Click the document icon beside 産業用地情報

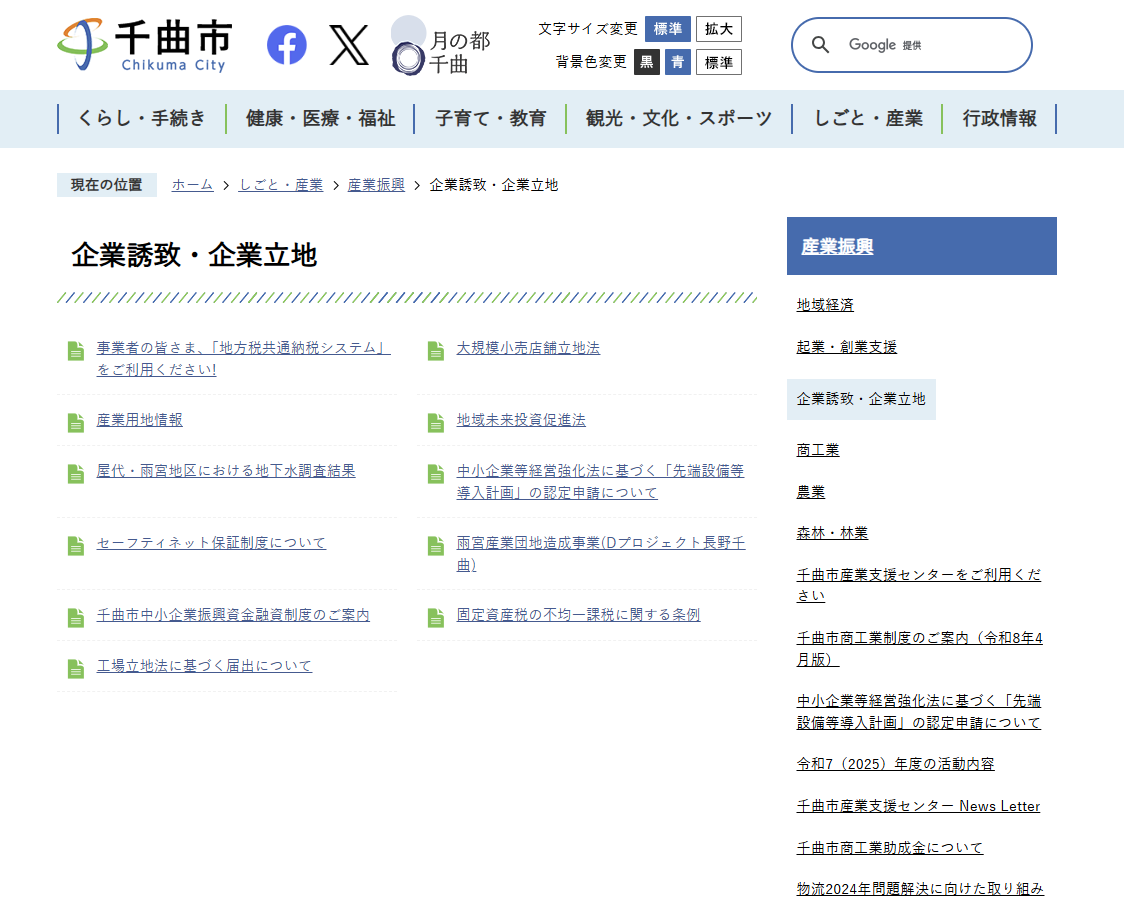pos(76,423)
